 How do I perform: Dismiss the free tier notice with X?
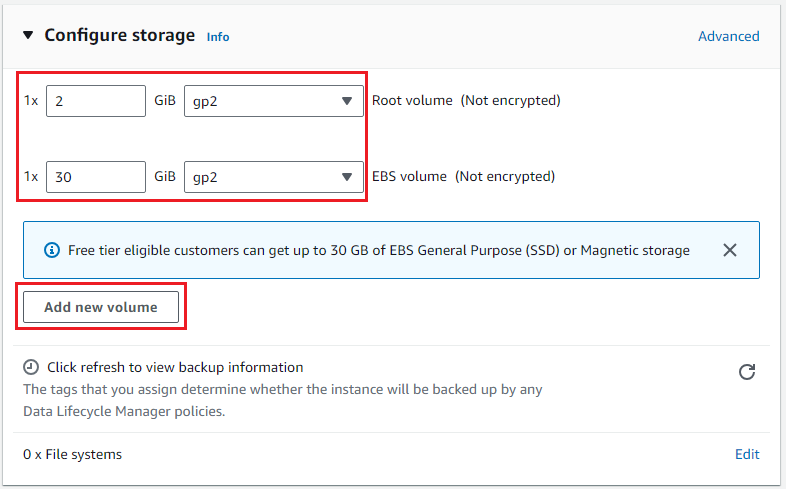[730, 250]
